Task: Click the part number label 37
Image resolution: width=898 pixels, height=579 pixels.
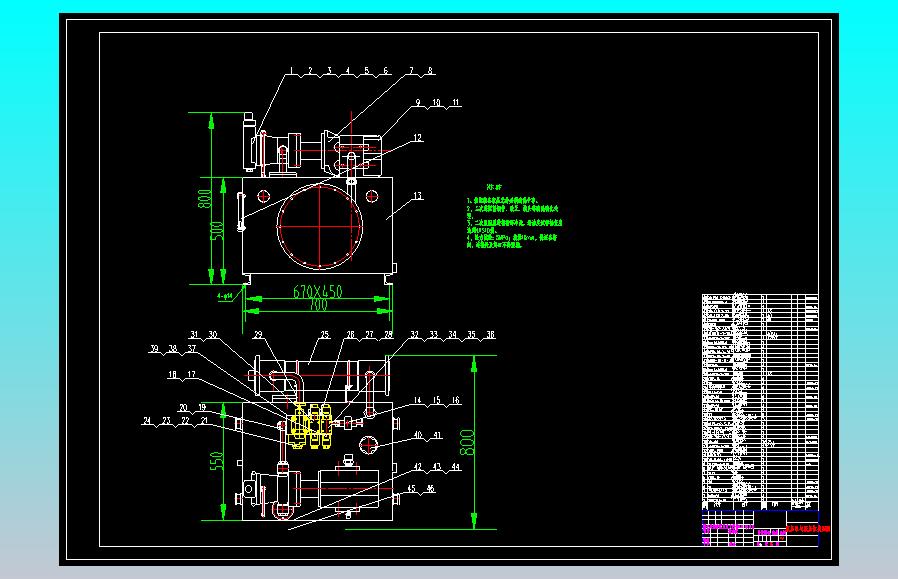Action: tap(192, 348)
